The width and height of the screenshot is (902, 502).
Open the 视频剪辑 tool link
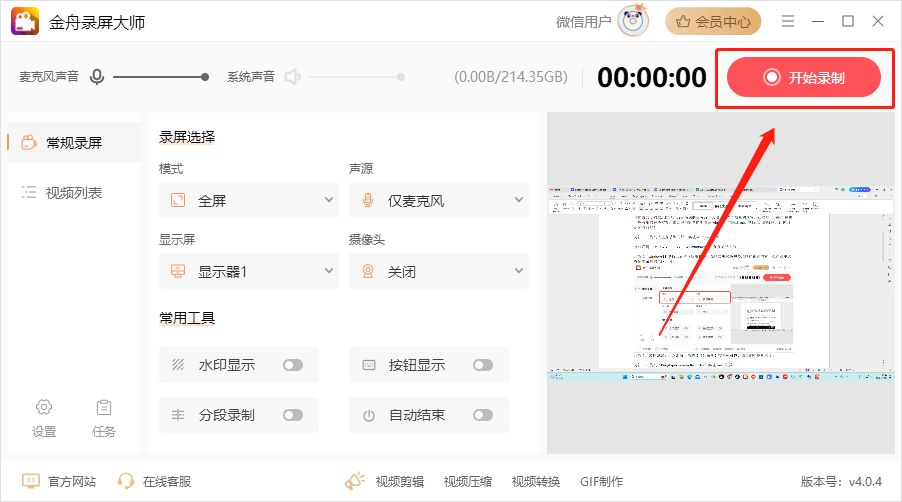(400, 481)
